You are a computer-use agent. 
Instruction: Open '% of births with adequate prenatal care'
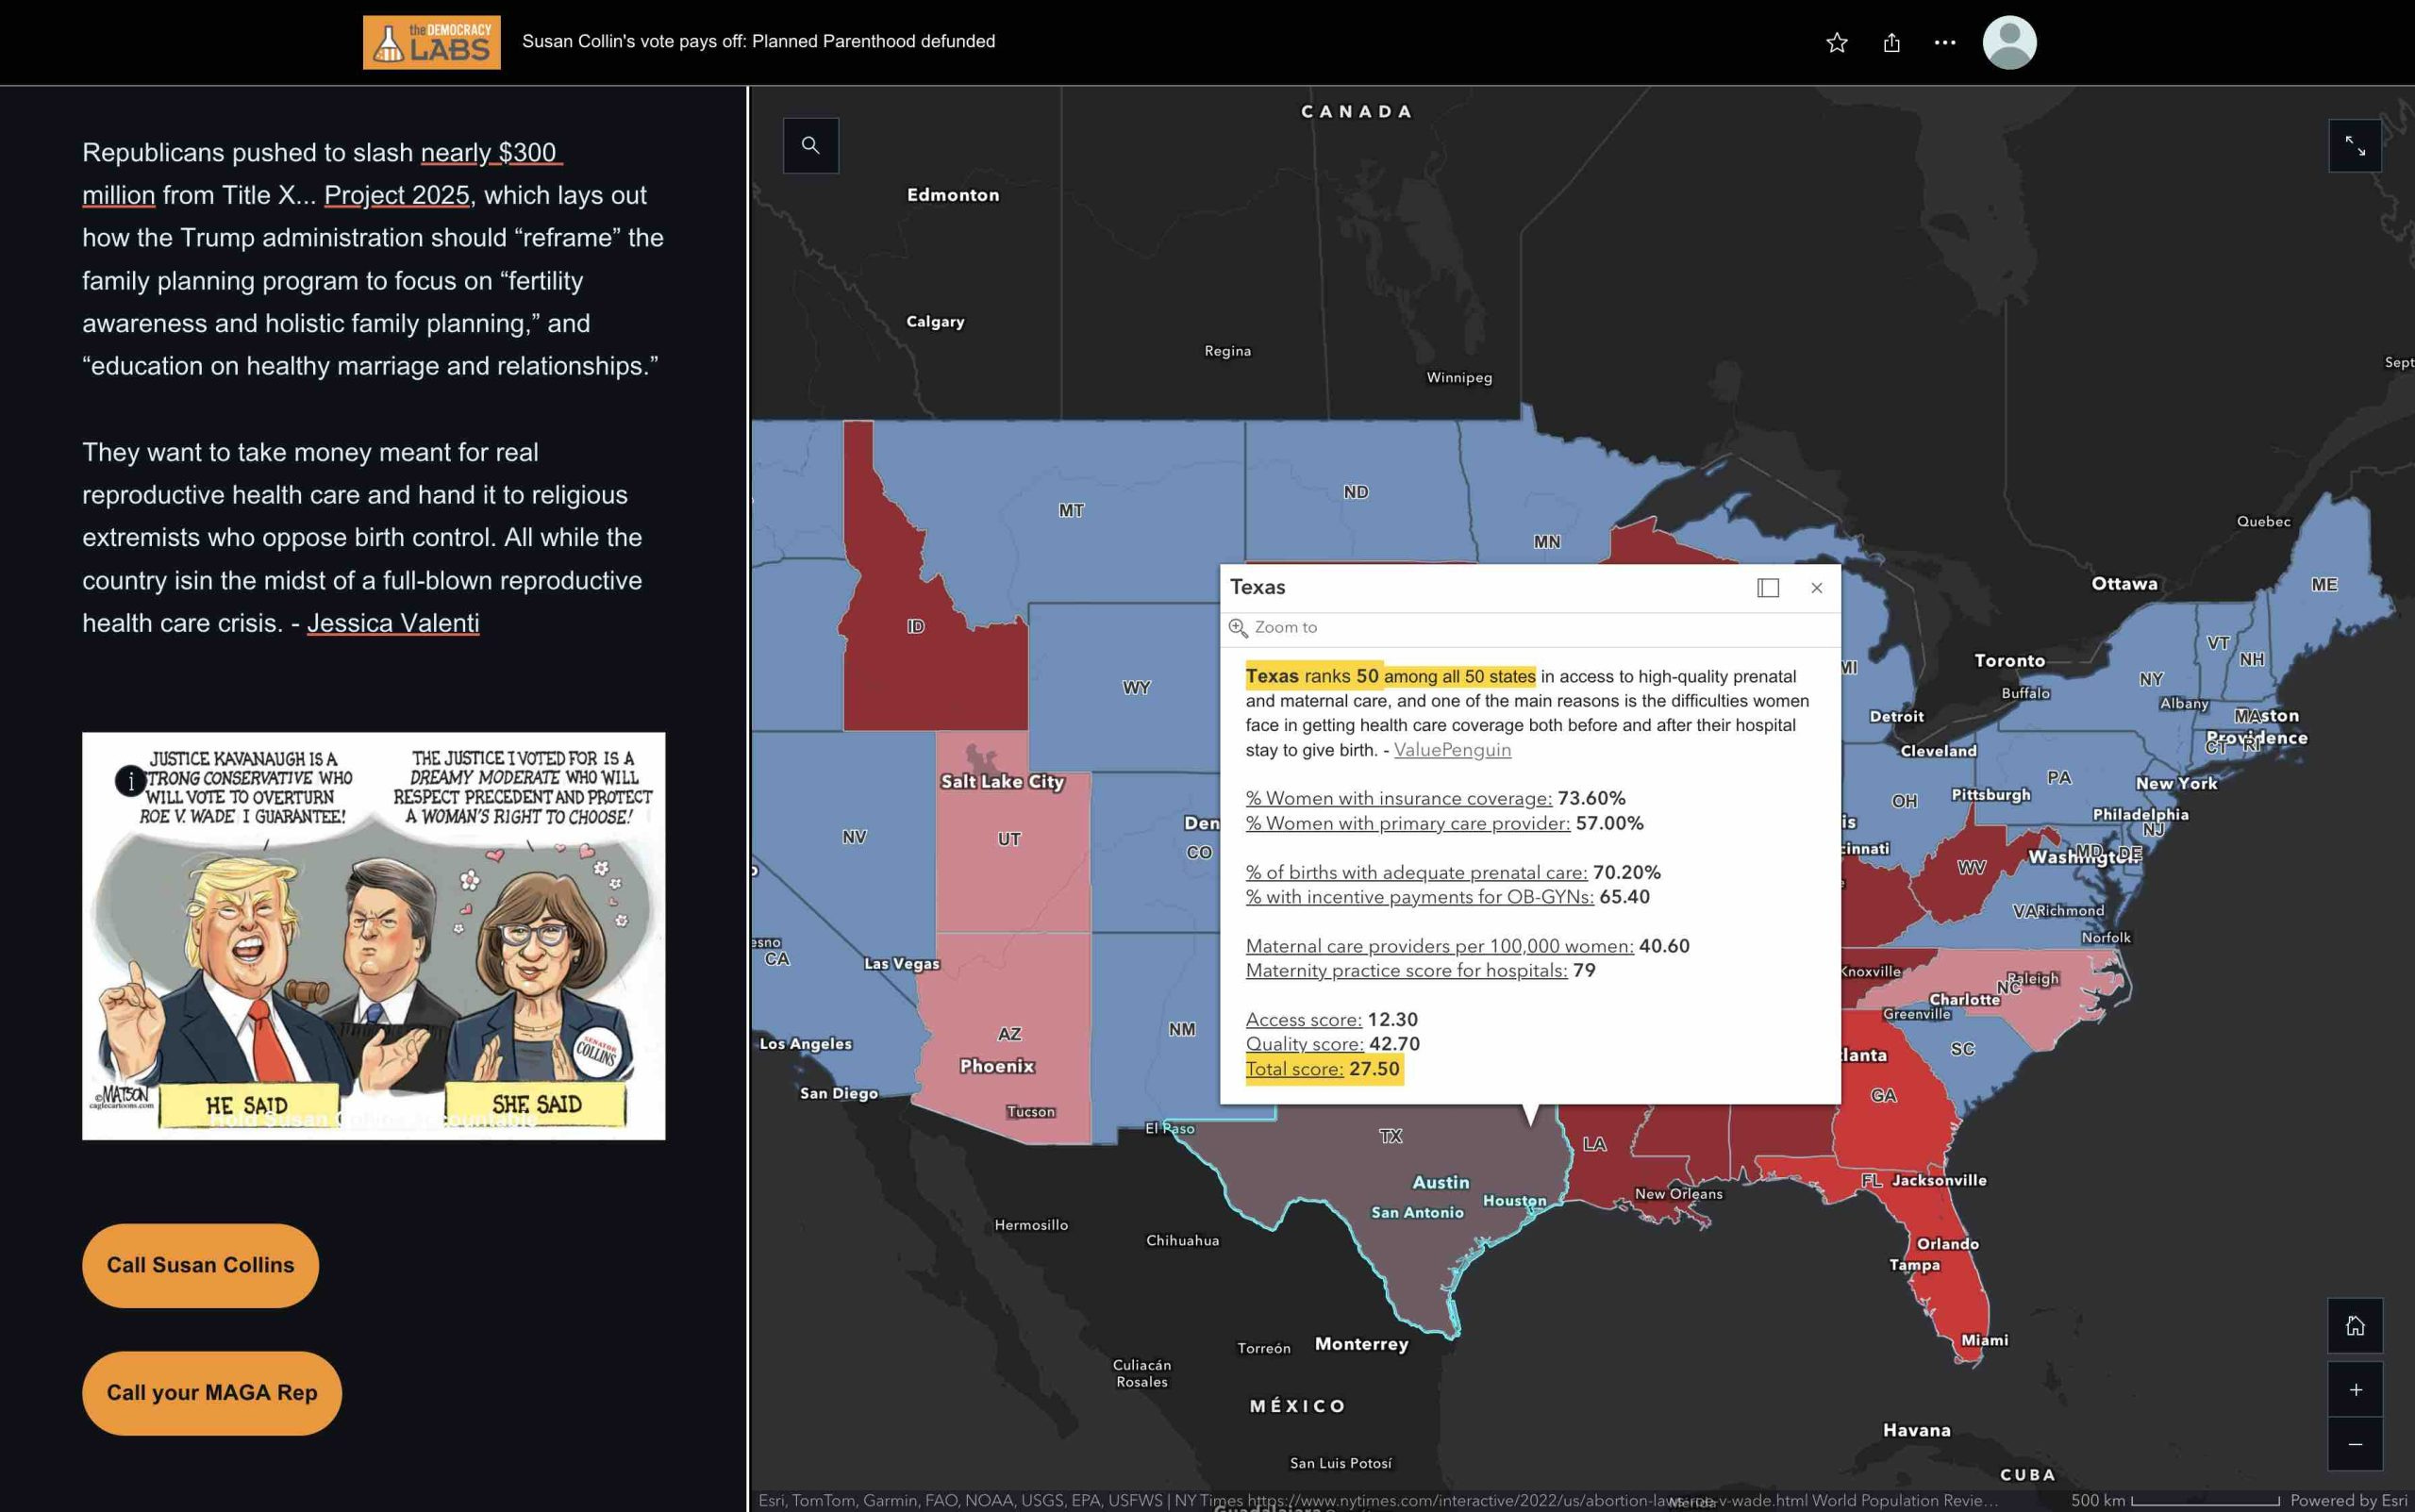[1417, 872]
